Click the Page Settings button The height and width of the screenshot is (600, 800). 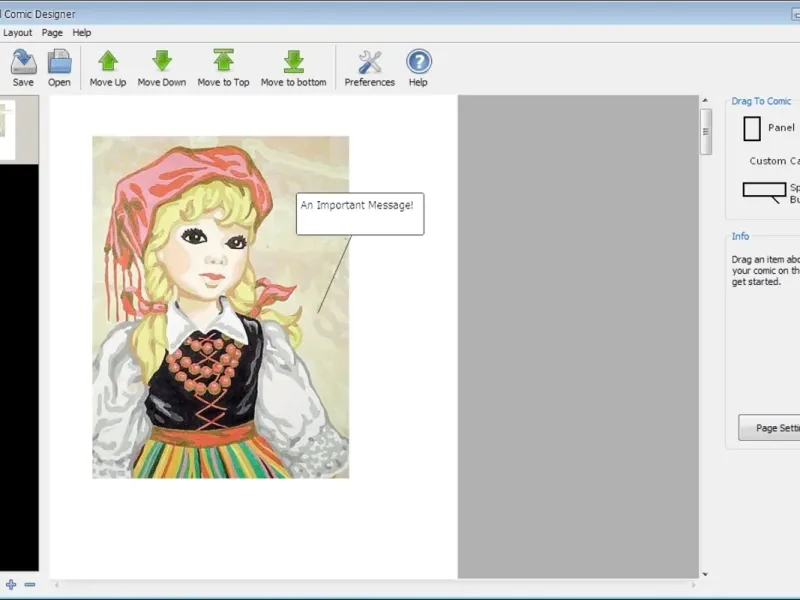click(x=769, y=428)
